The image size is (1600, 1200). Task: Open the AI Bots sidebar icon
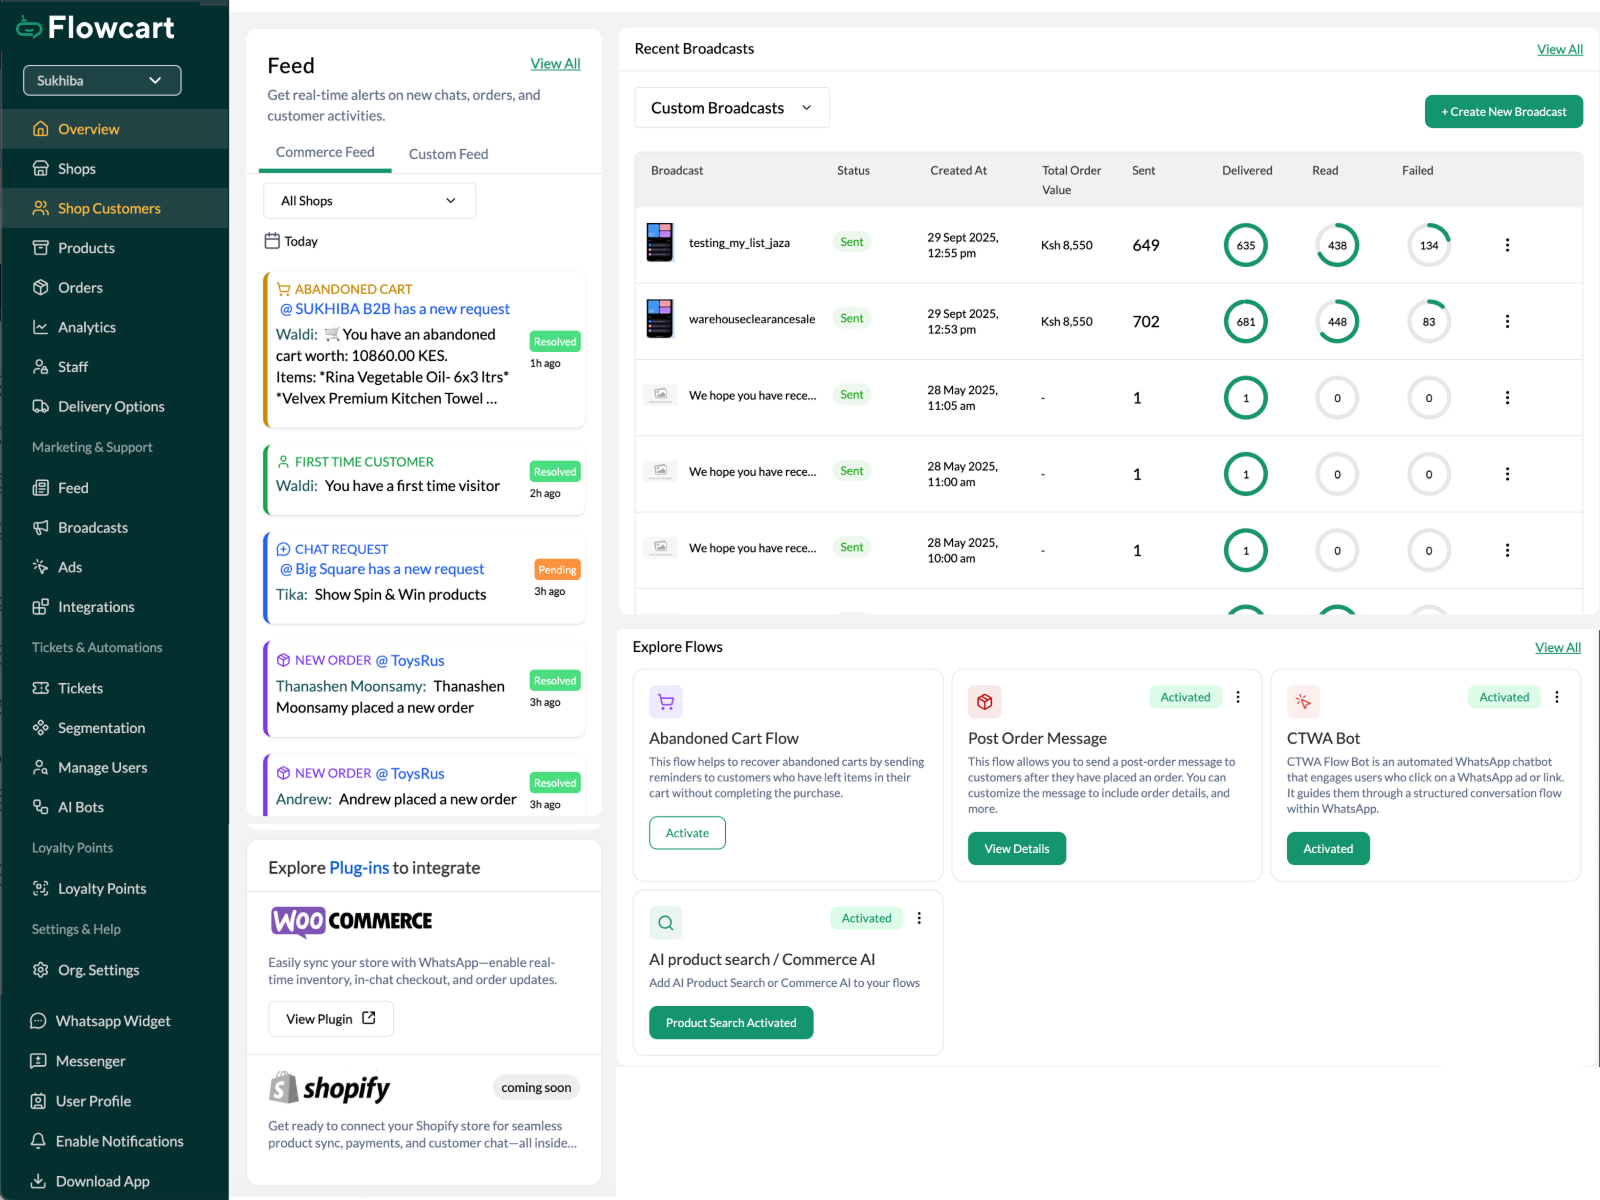(x=40, y=807)
